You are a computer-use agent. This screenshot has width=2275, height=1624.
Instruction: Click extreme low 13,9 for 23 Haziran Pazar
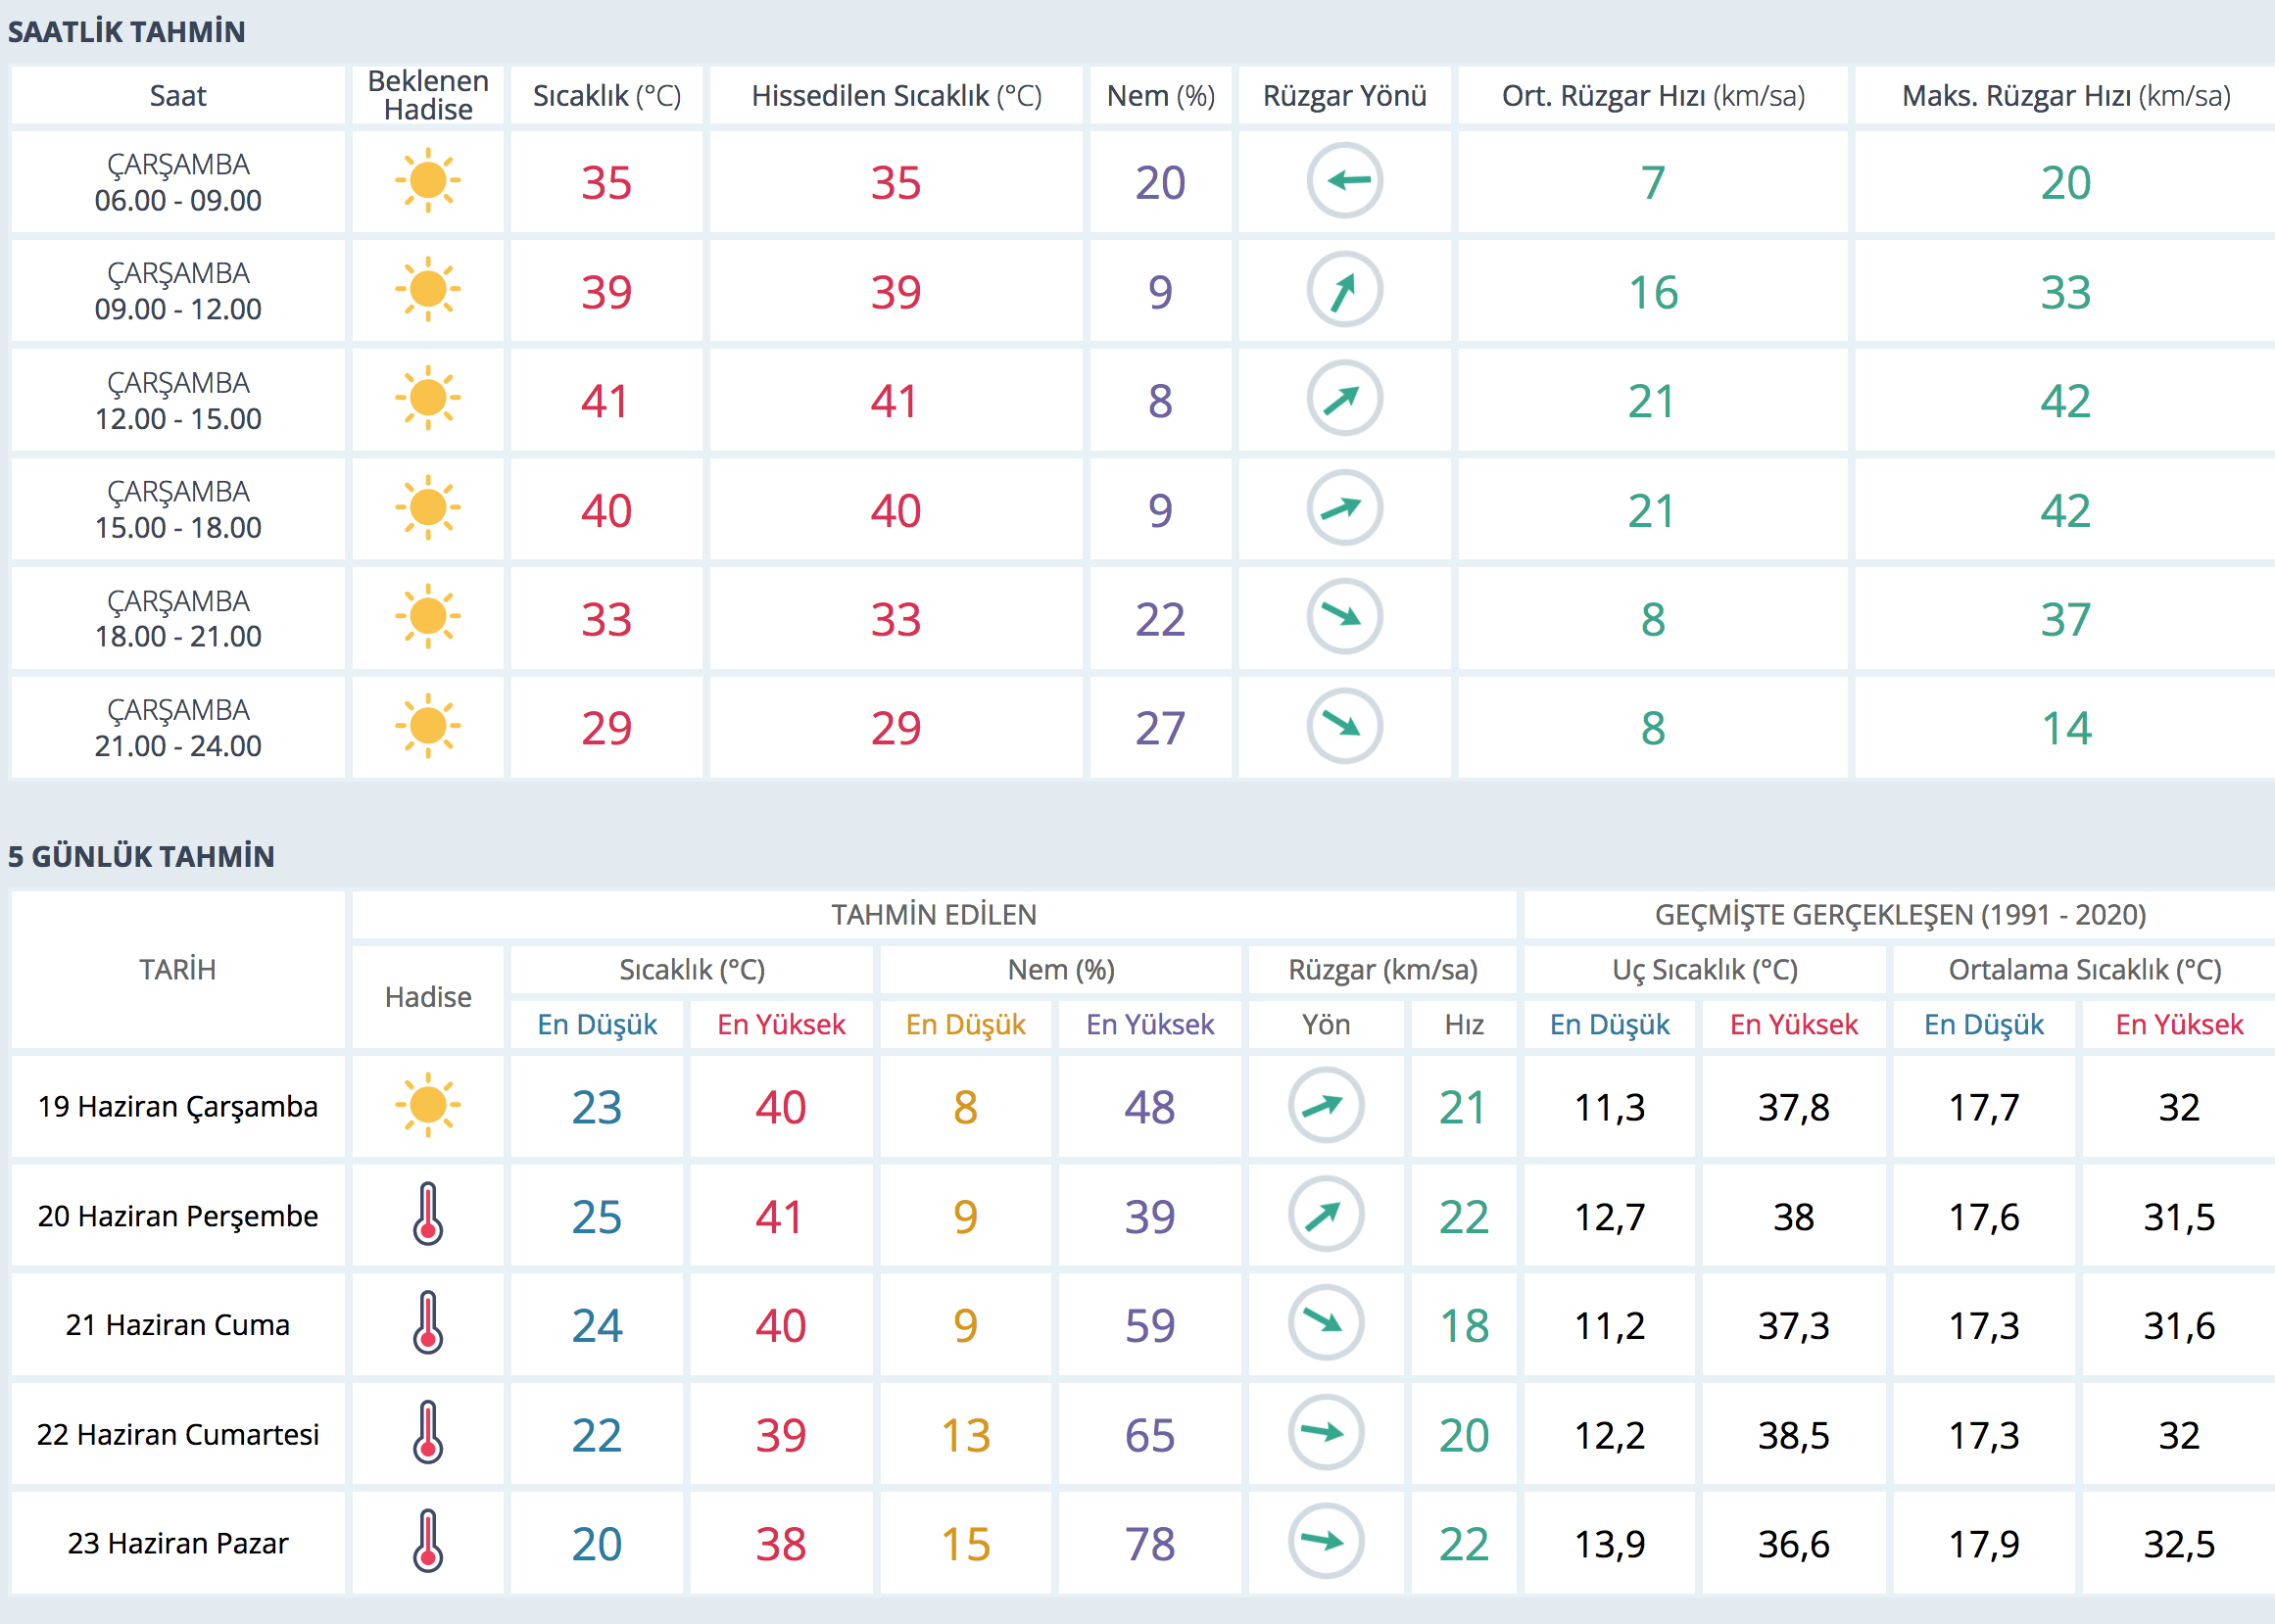pos(1610,1544)
